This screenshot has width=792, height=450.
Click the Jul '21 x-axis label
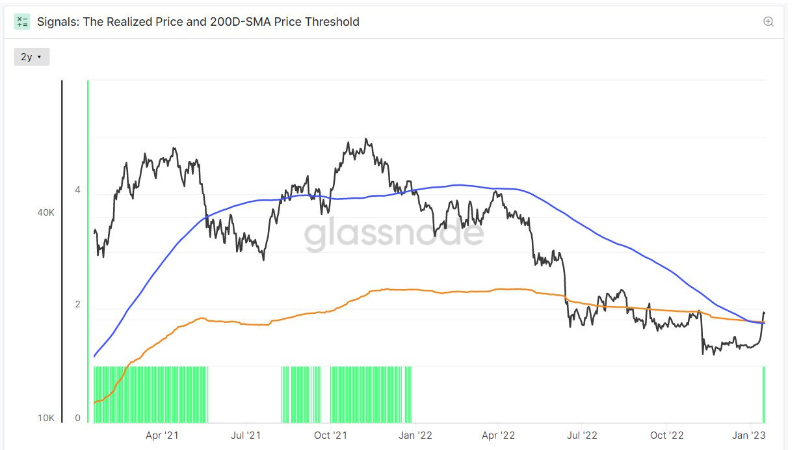point(246,435)
